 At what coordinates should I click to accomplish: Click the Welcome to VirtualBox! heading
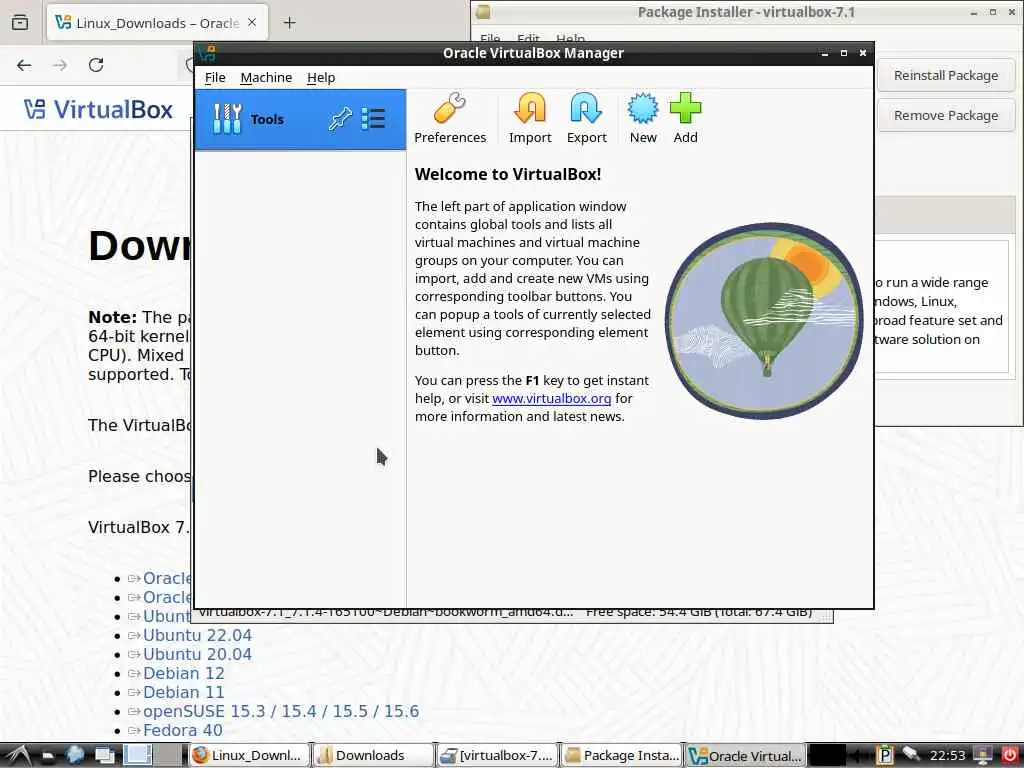[x=508, y=174]
